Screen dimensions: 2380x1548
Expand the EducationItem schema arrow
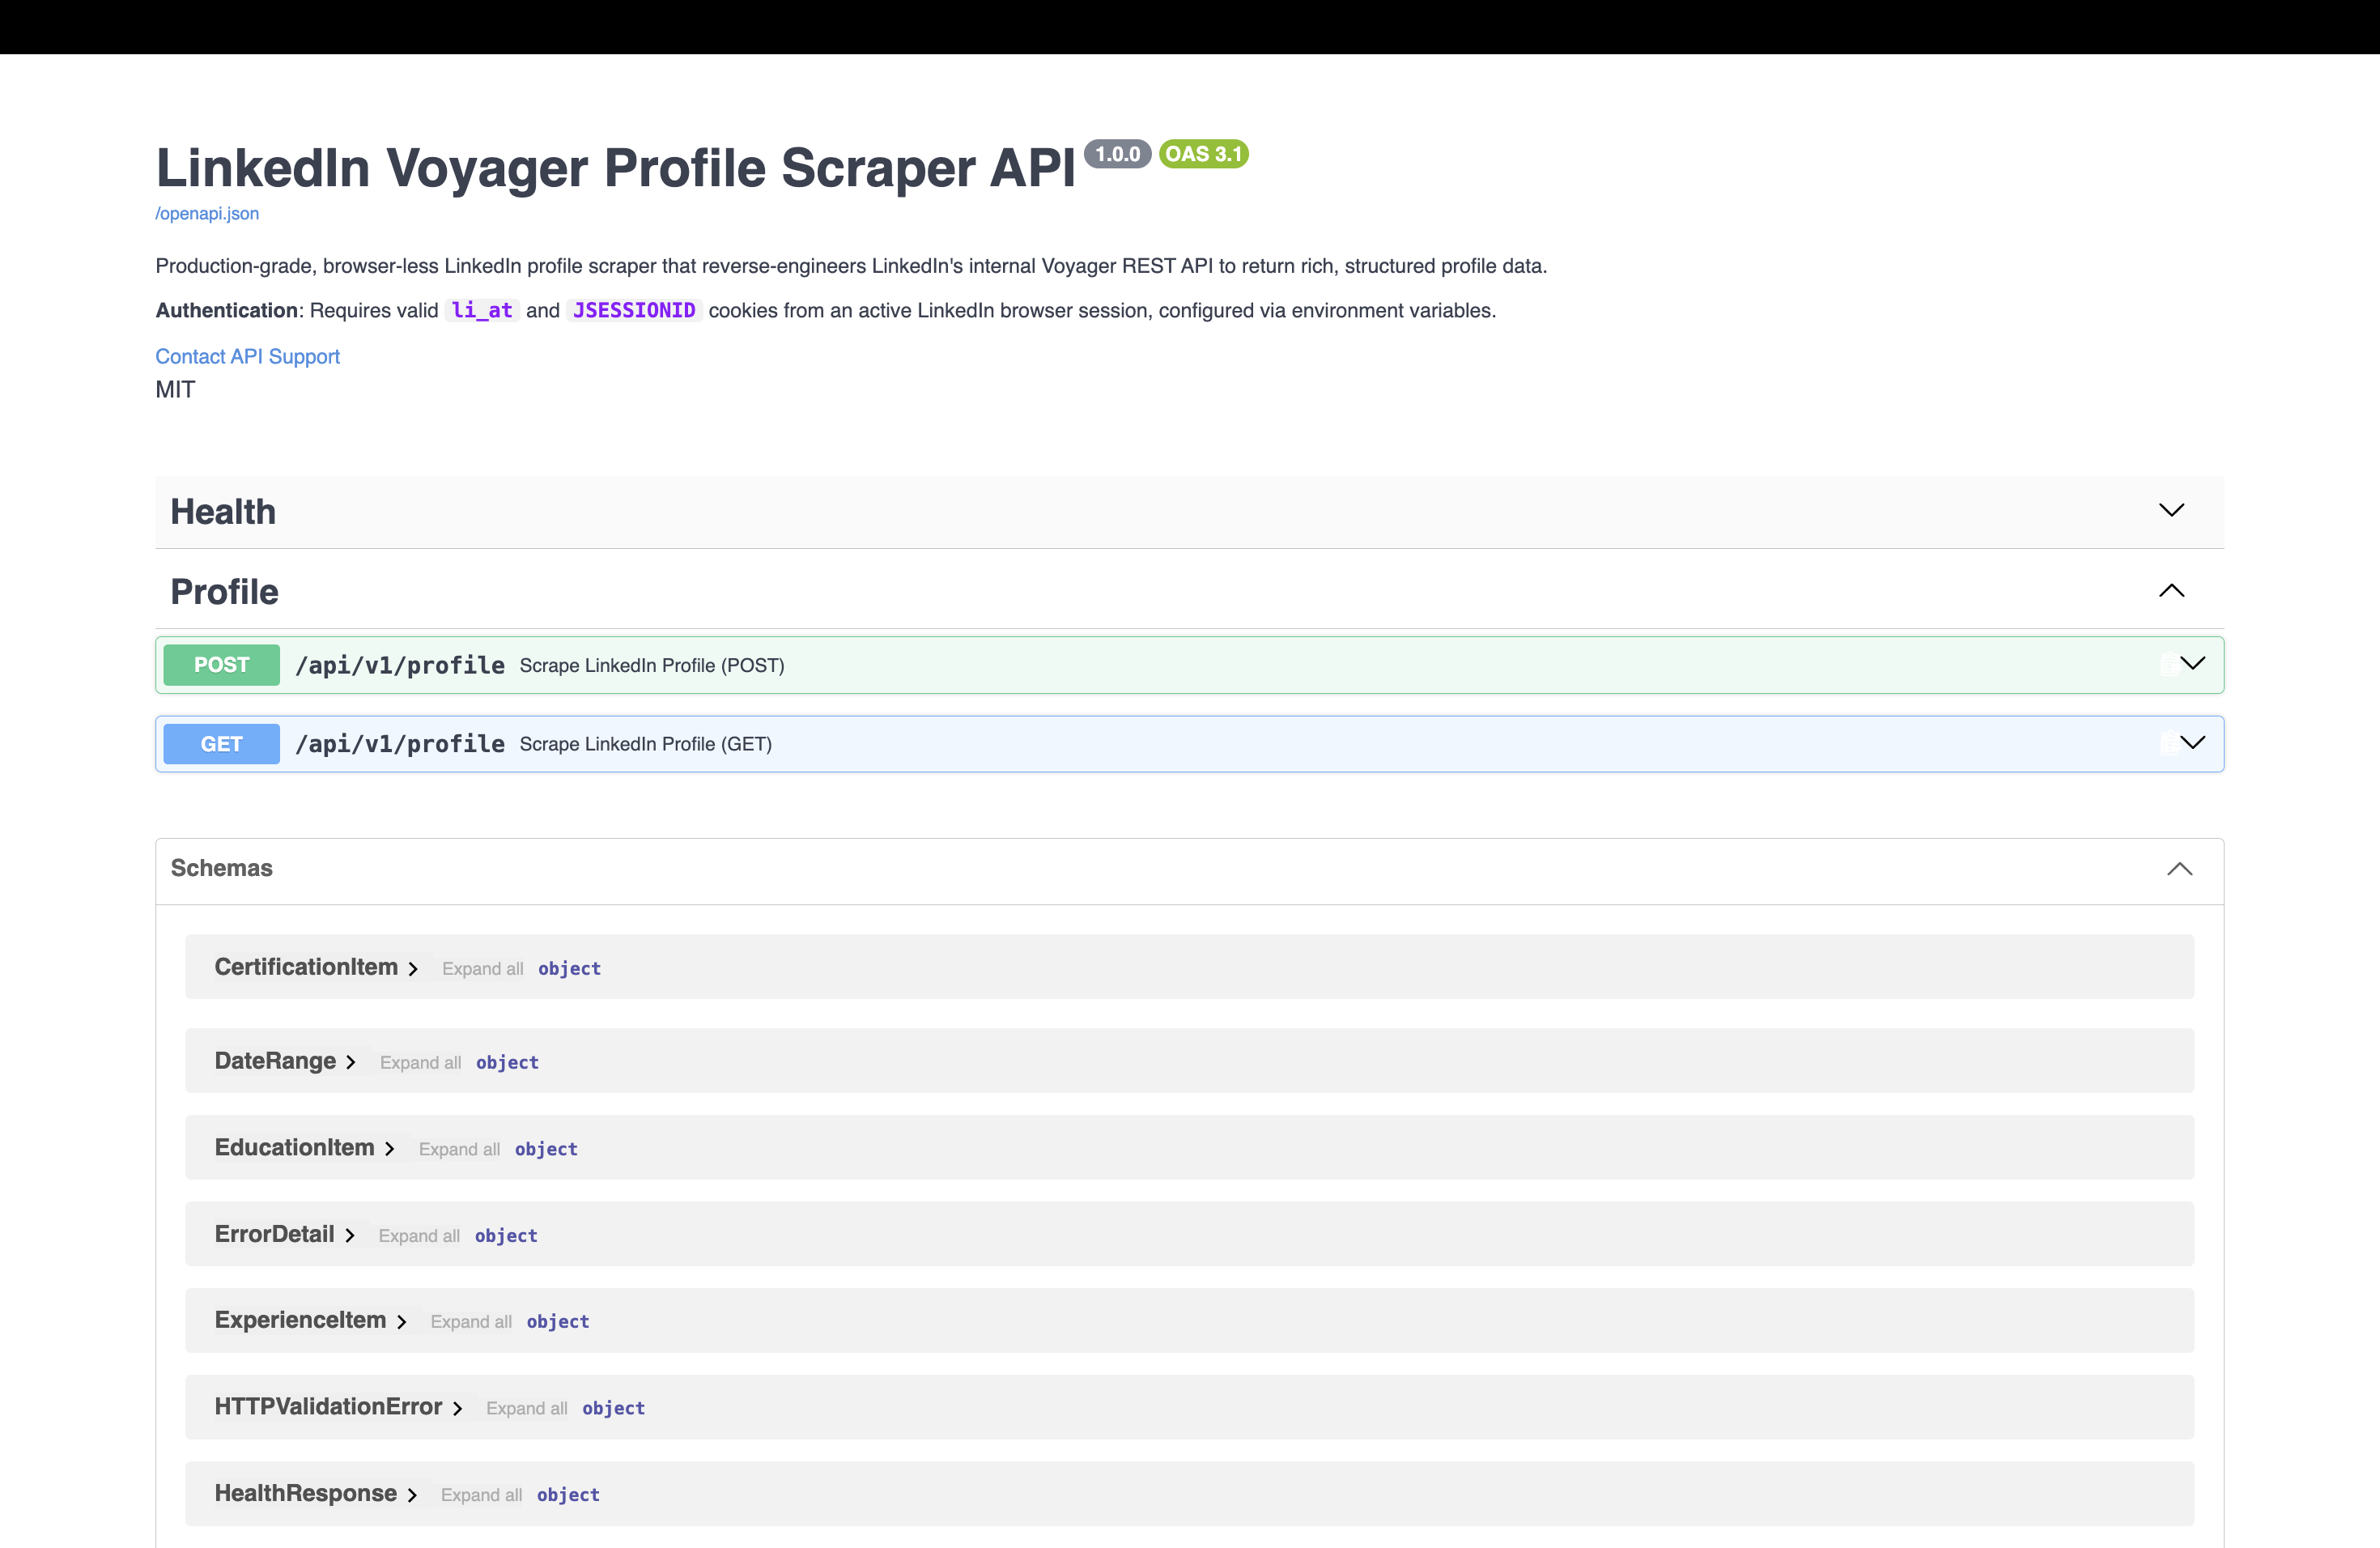(x=389, y=1149)
